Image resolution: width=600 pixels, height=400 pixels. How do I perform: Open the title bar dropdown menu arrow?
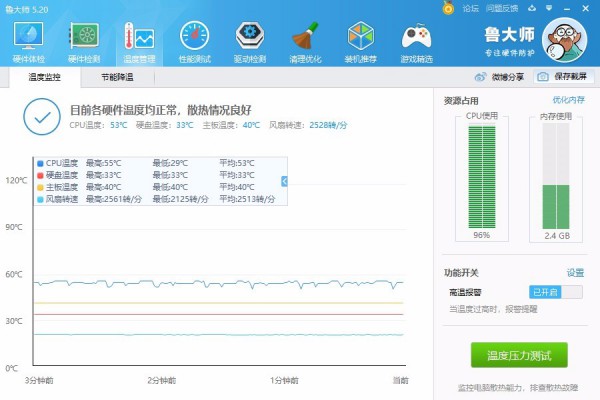[x=549, y=8]
